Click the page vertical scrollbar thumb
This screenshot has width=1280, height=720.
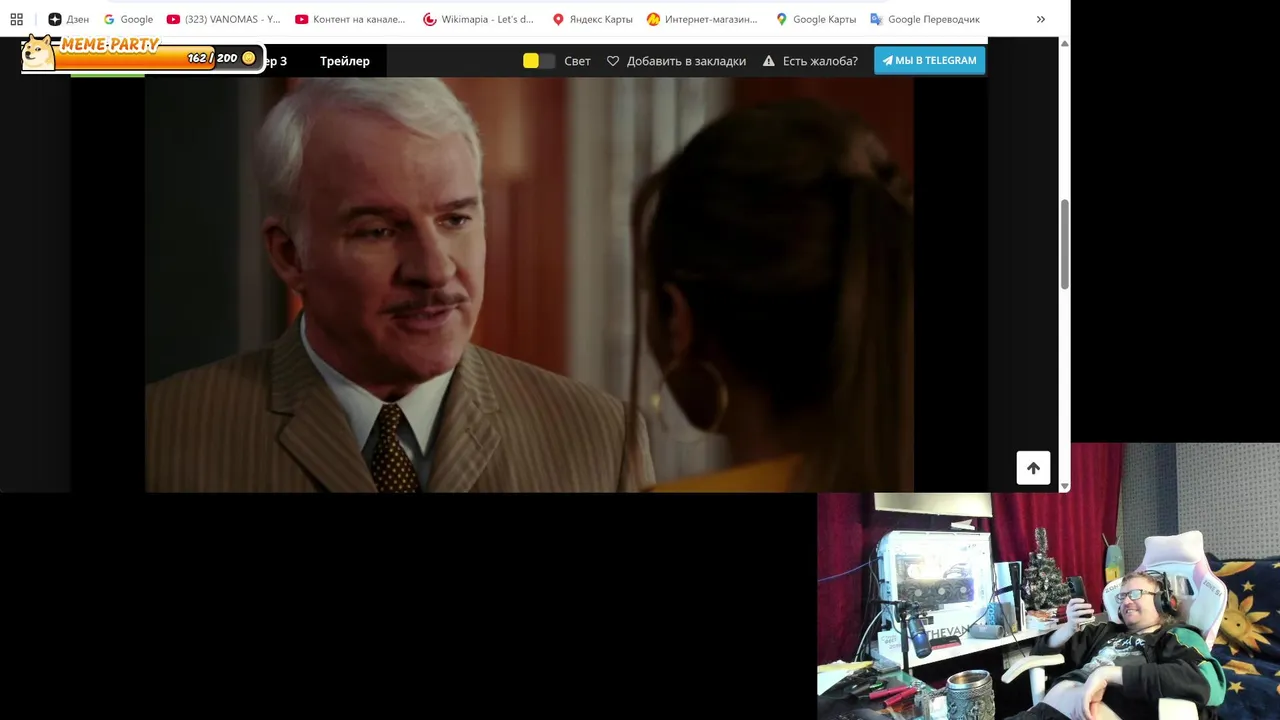pos(1064,245)
